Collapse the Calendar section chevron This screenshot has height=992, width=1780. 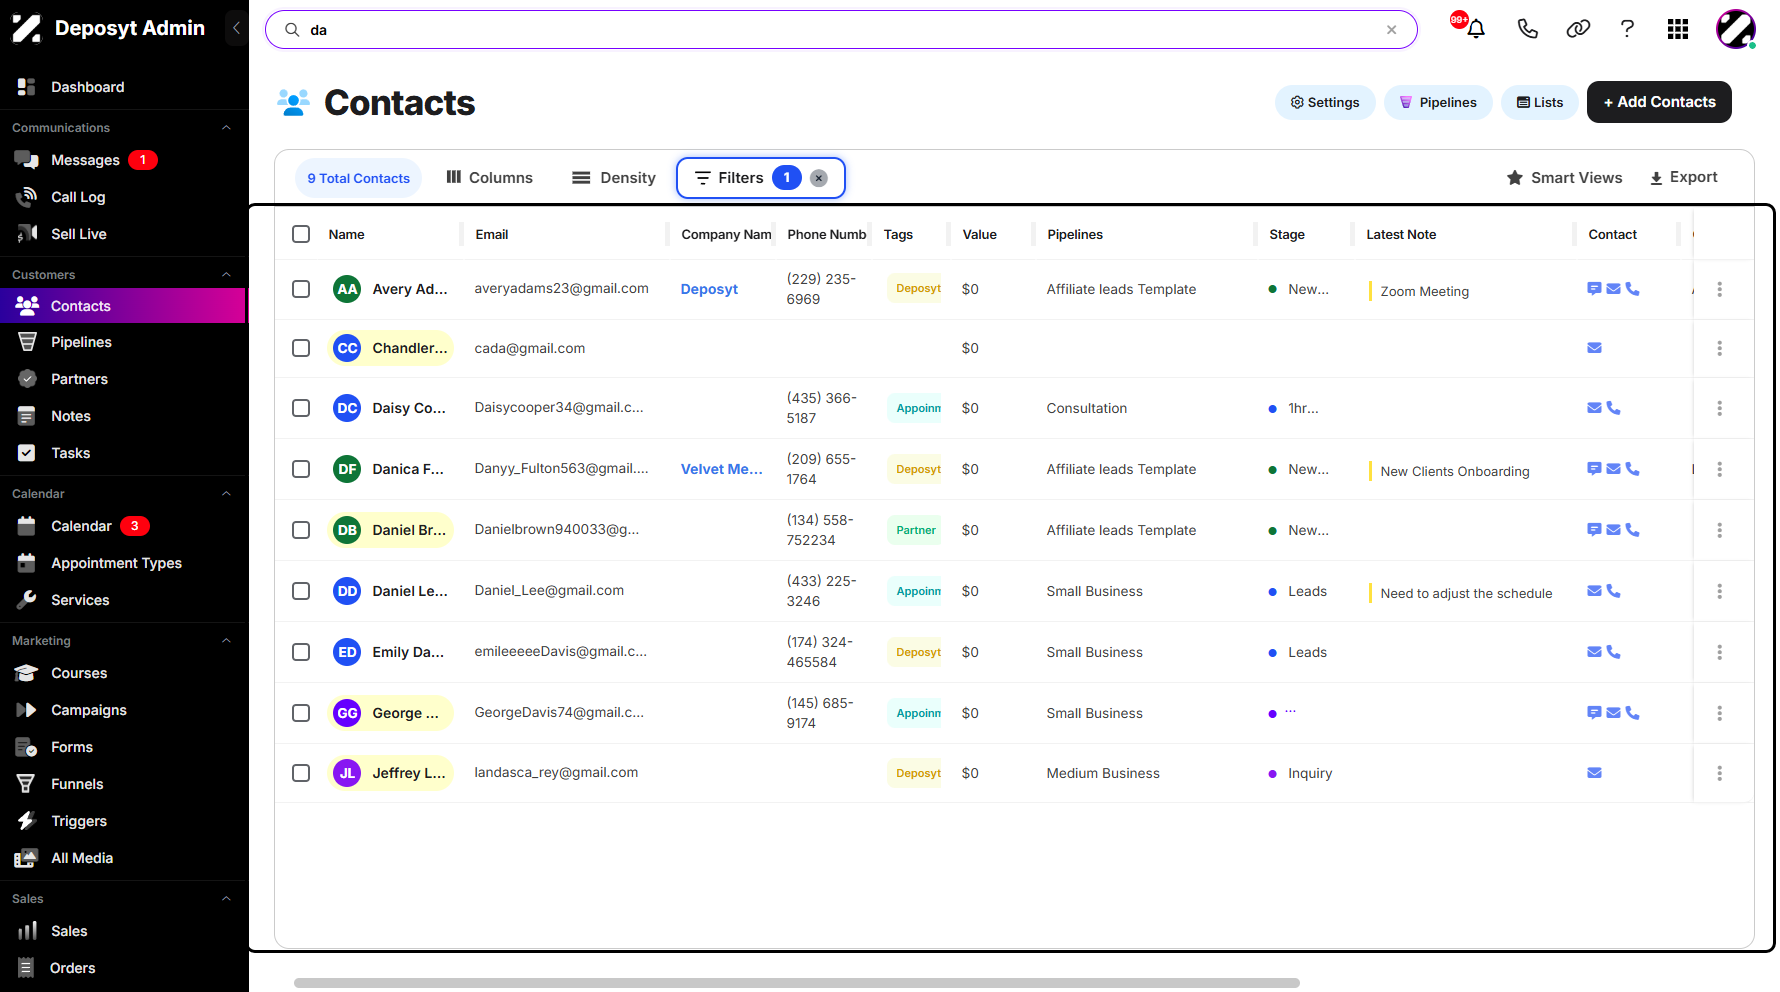(x=226, y=494)
